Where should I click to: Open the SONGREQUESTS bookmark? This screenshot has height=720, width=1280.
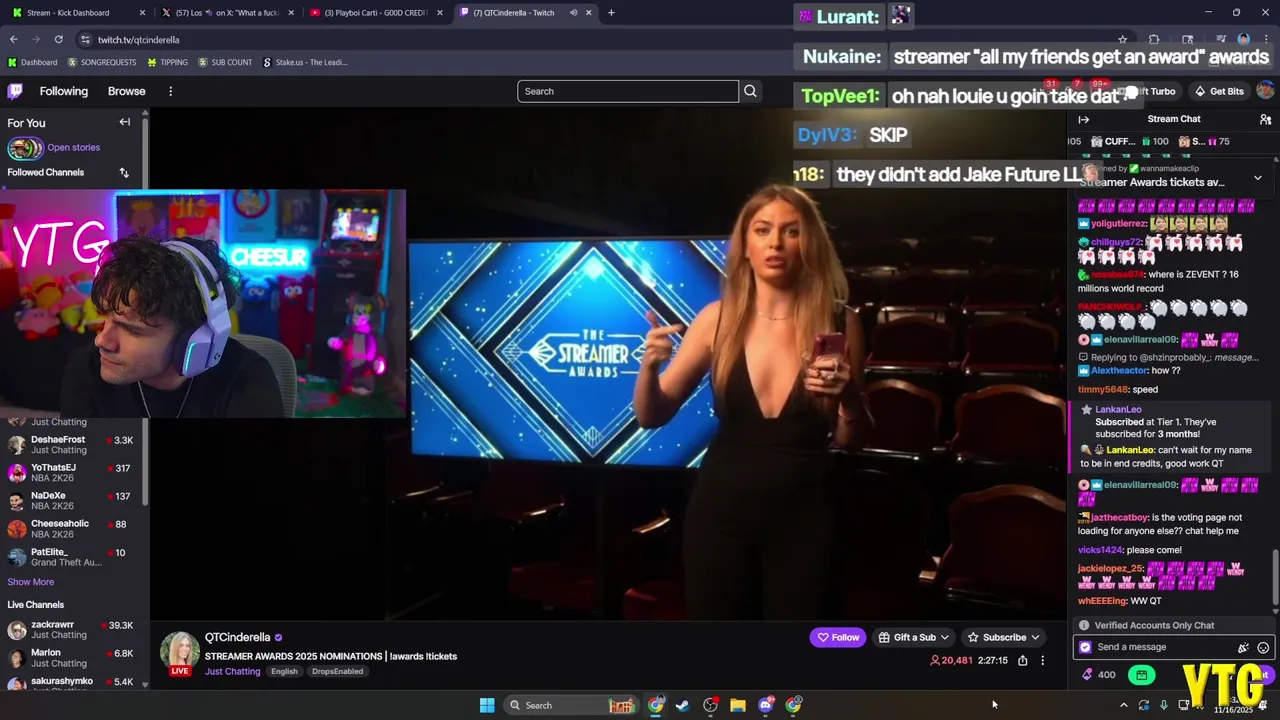point(101,62)
